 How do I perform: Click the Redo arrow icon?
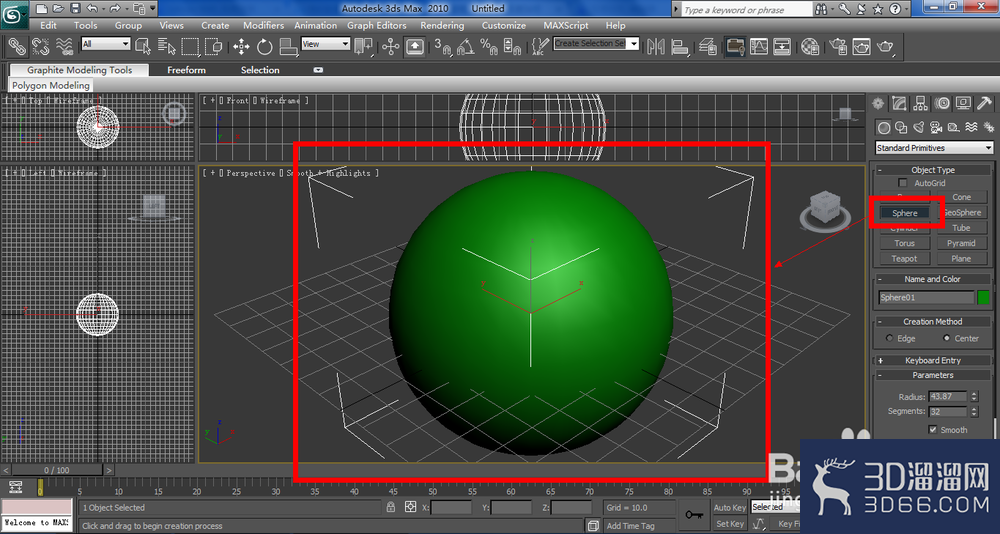click(115, 9)
